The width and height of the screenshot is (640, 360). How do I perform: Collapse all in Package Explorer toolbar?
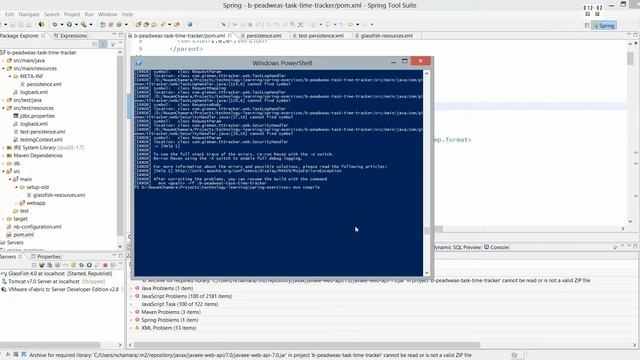[95, 44]
